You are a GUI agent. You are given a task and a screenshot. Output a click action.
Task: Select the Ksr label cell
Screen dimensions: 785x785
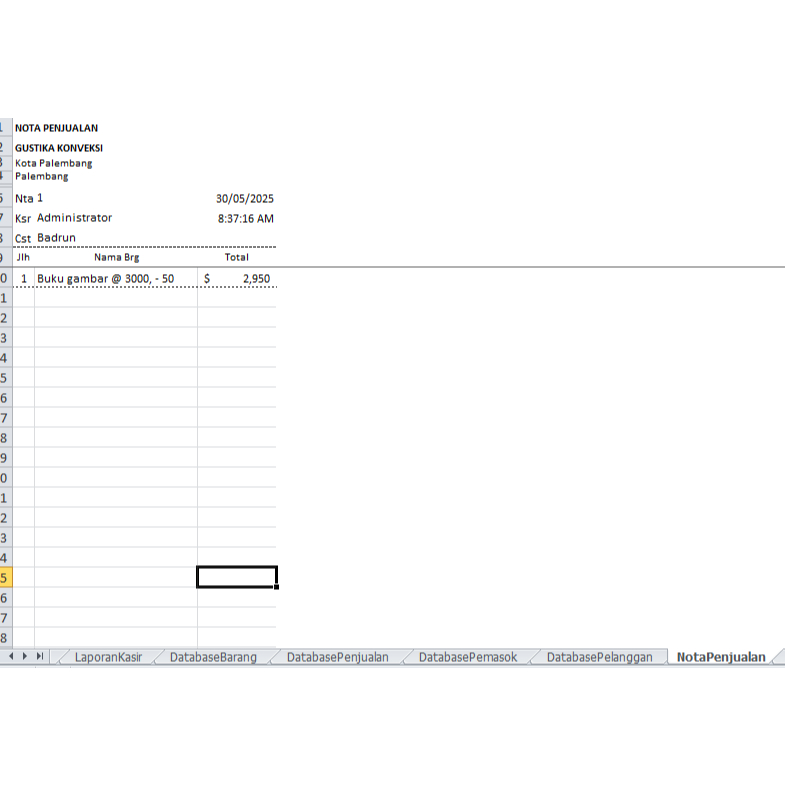point(23,218)
